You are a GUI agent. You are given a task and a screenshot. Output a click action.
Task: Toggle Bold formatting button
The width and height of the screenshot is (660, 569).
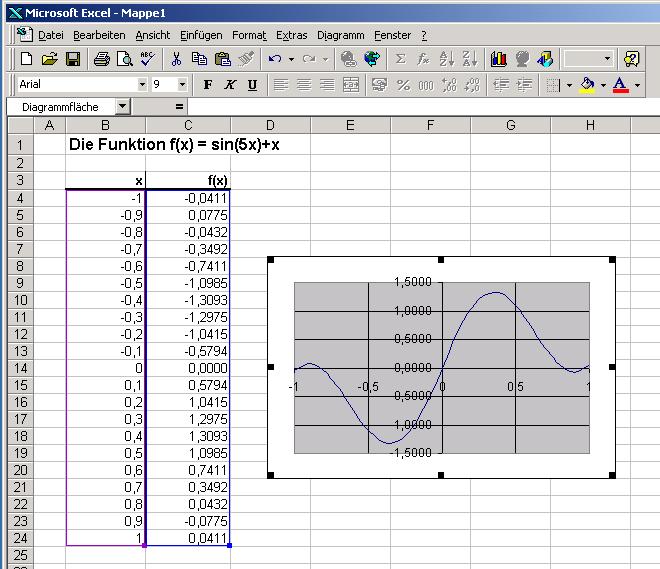point(208,85)
